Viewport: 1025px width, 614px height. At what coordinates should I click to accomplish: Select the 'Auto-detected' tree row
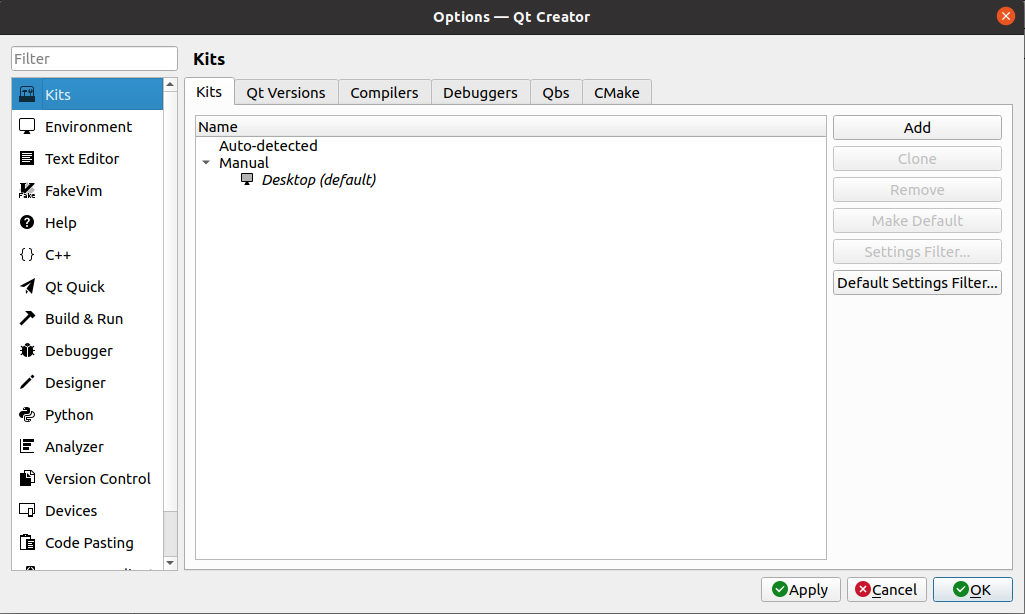pos(268,145)
